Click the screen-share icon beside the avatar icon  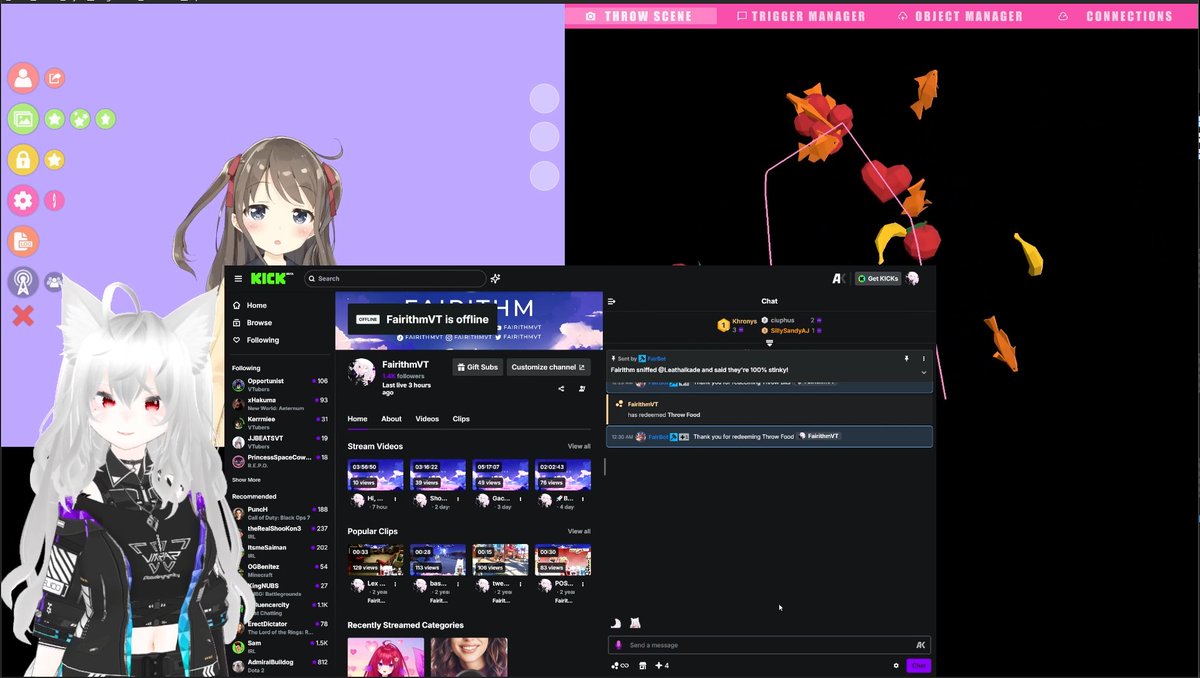click(54, 78)
